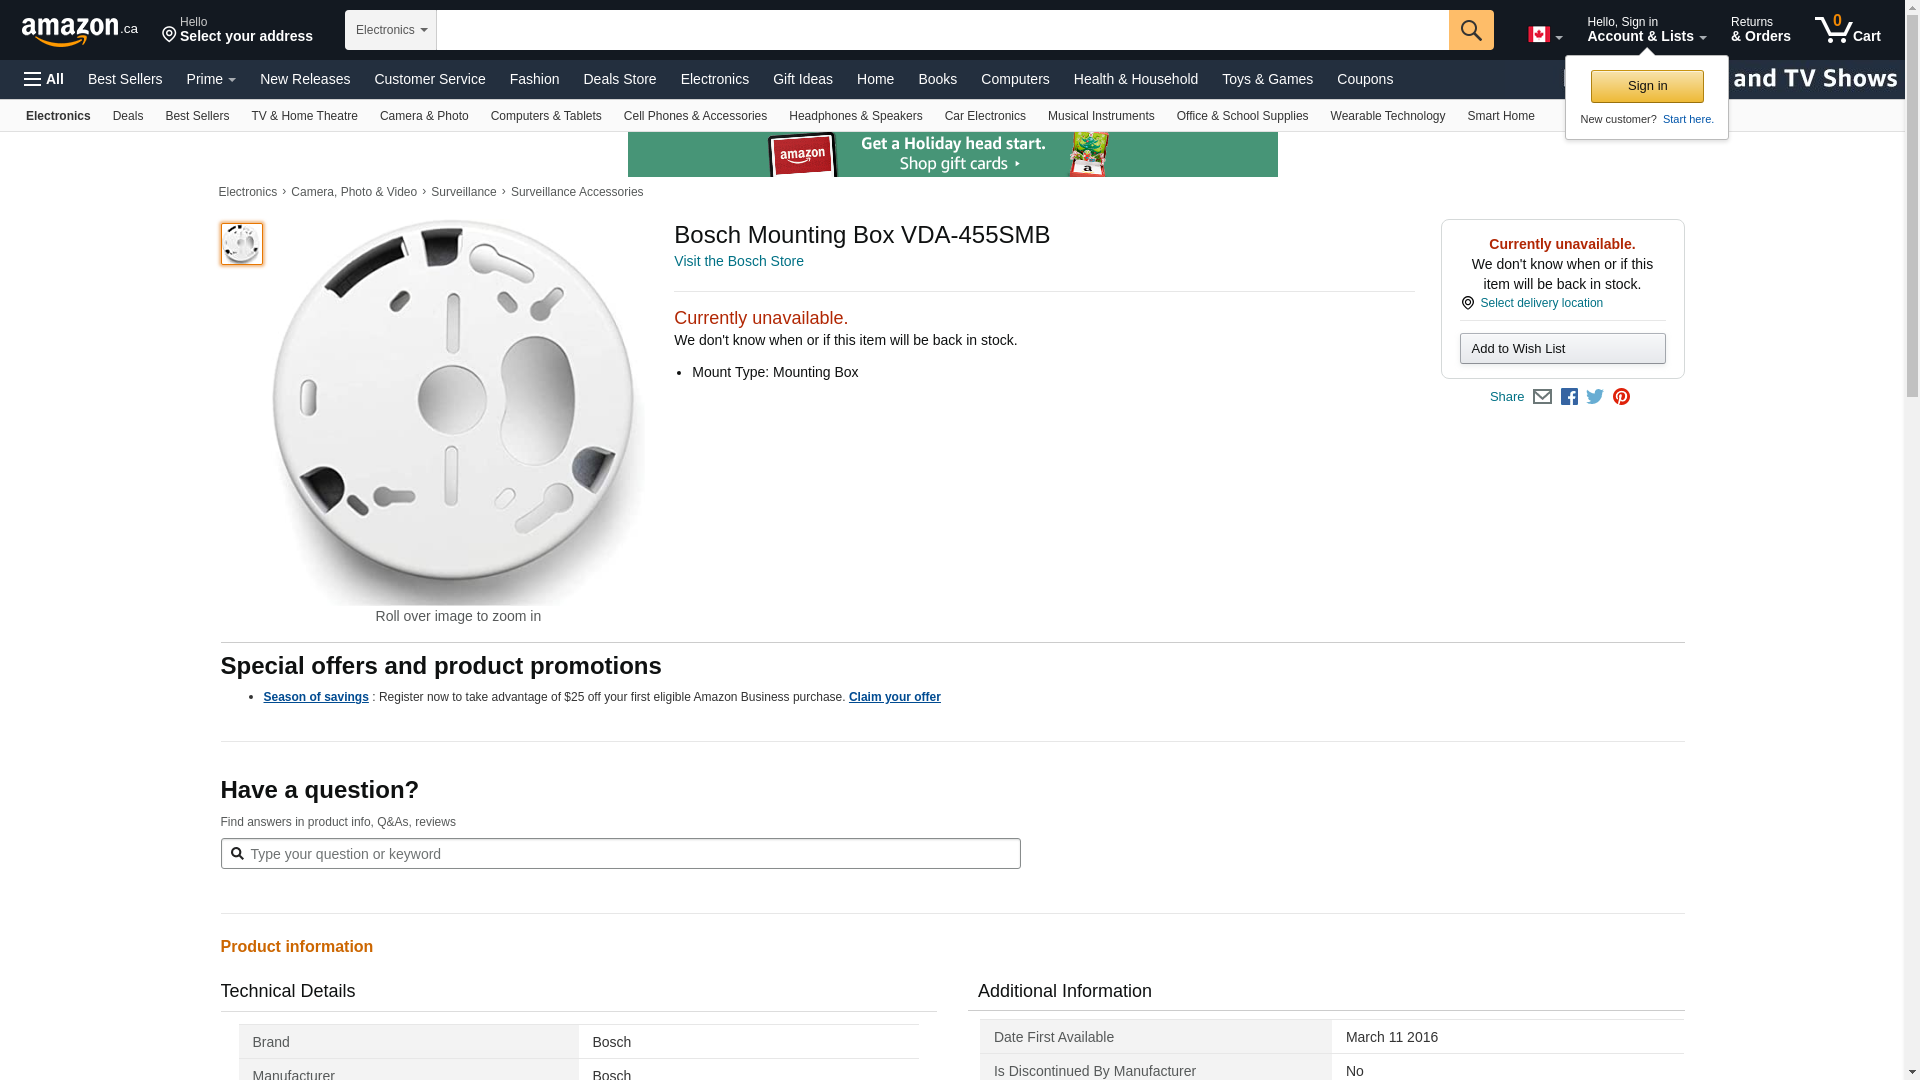
Task: Click the search magnifier button
Action: pos(1470,30)
